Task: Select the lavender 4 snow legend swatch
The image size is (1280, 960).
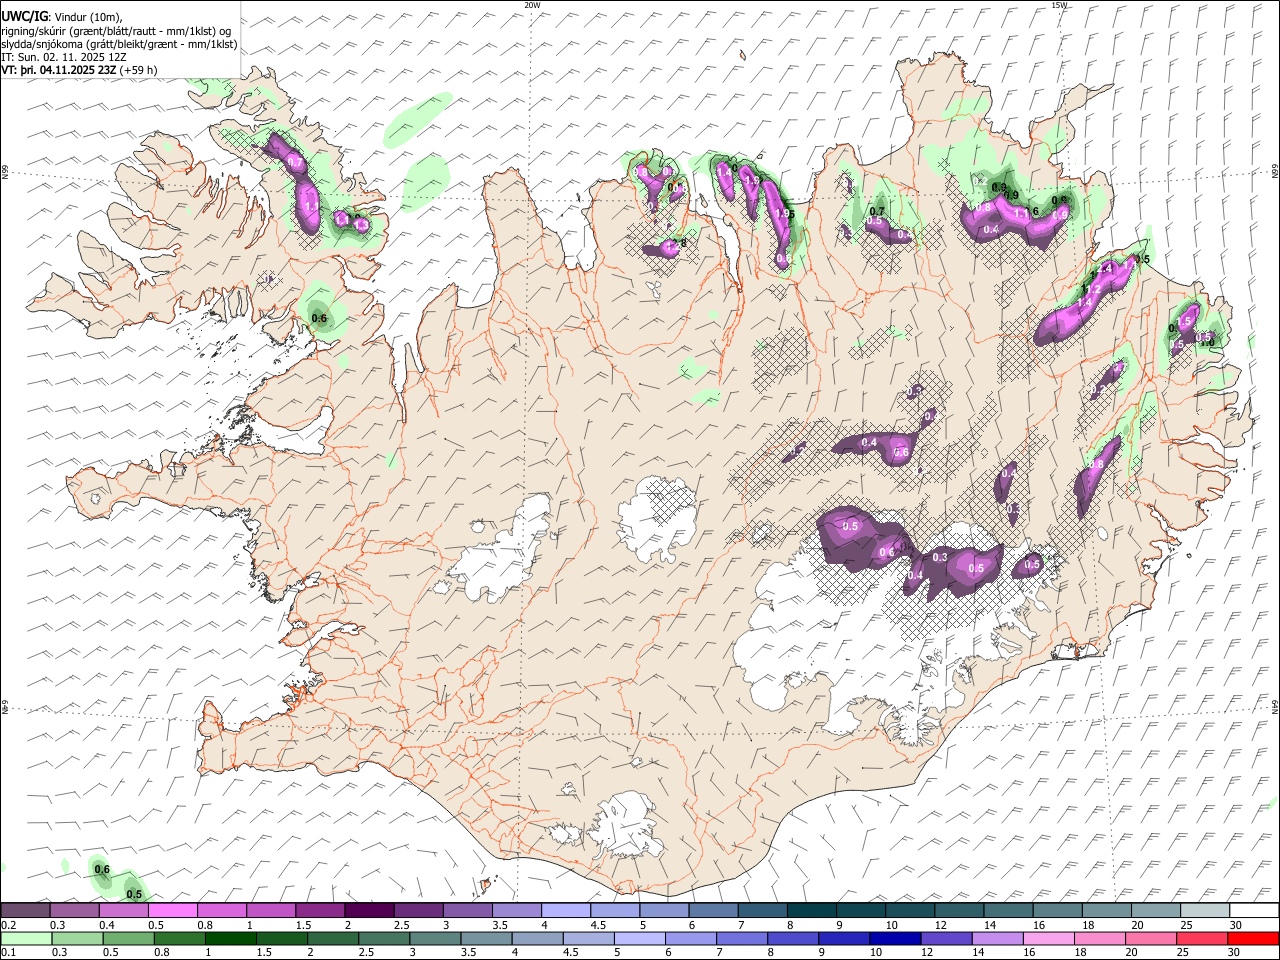Action: 565,910
